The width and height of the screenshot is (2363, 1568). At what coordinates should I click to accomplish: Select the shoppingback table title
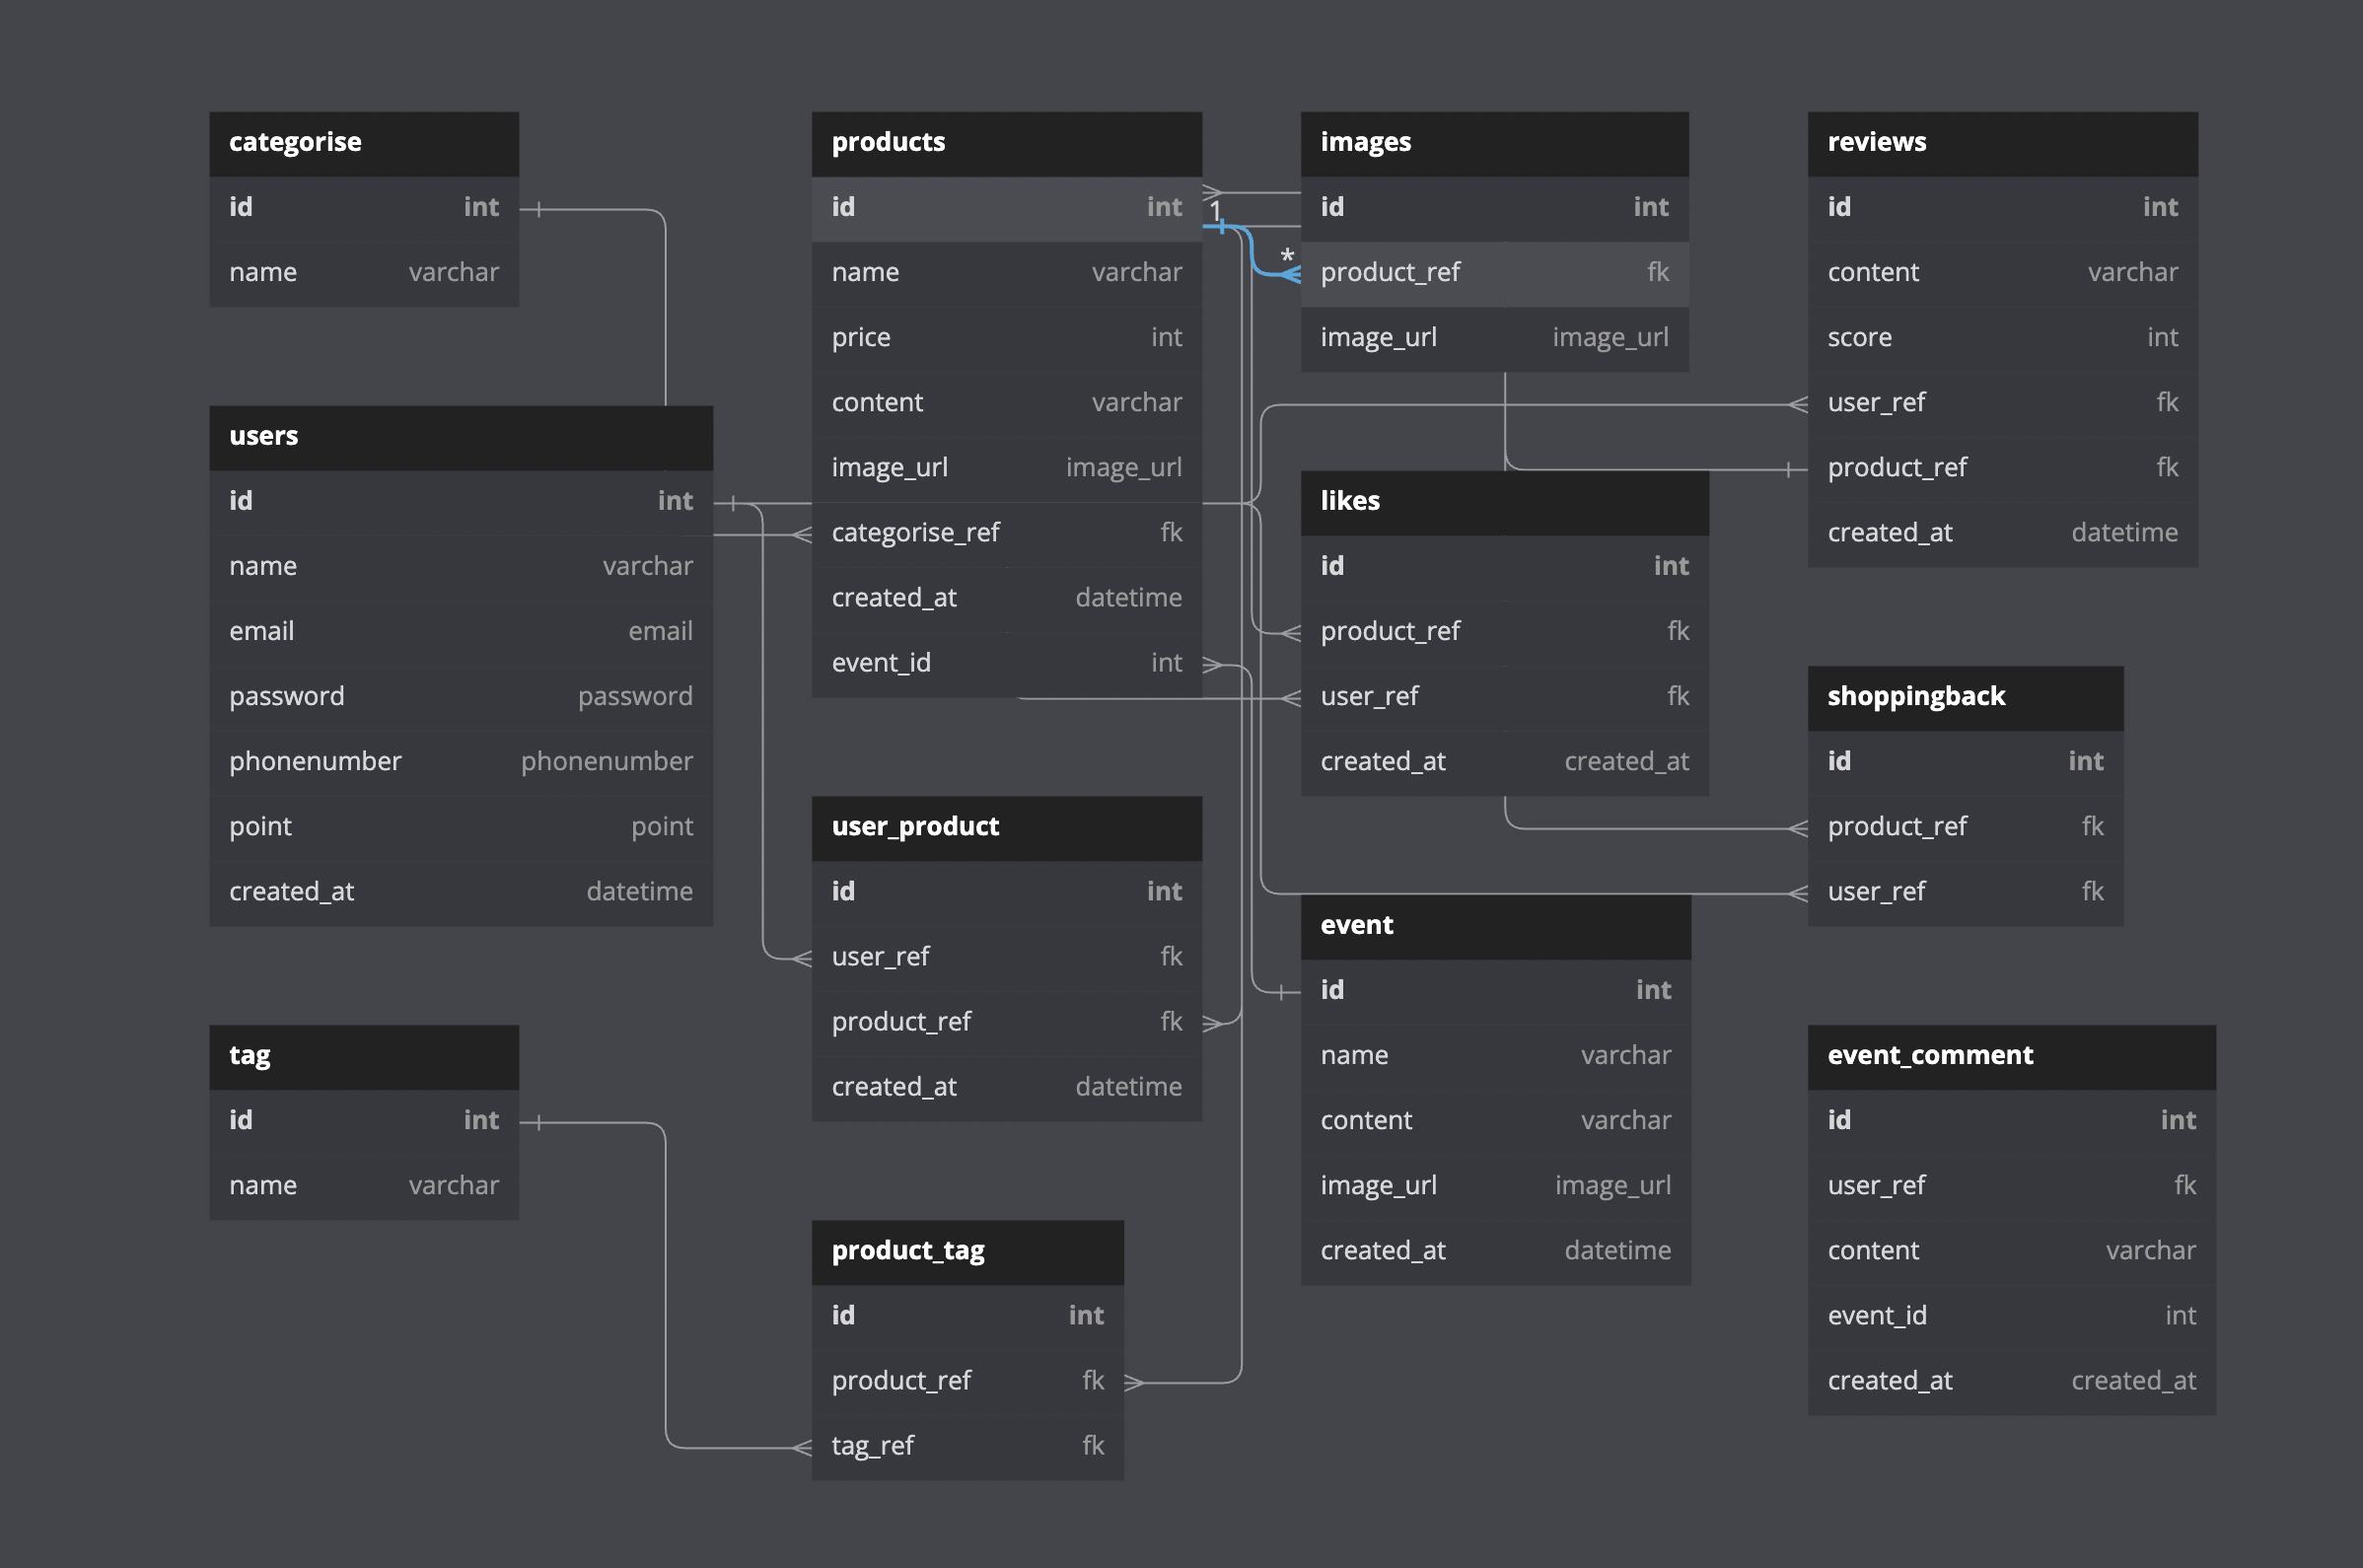pos(1964,696)
